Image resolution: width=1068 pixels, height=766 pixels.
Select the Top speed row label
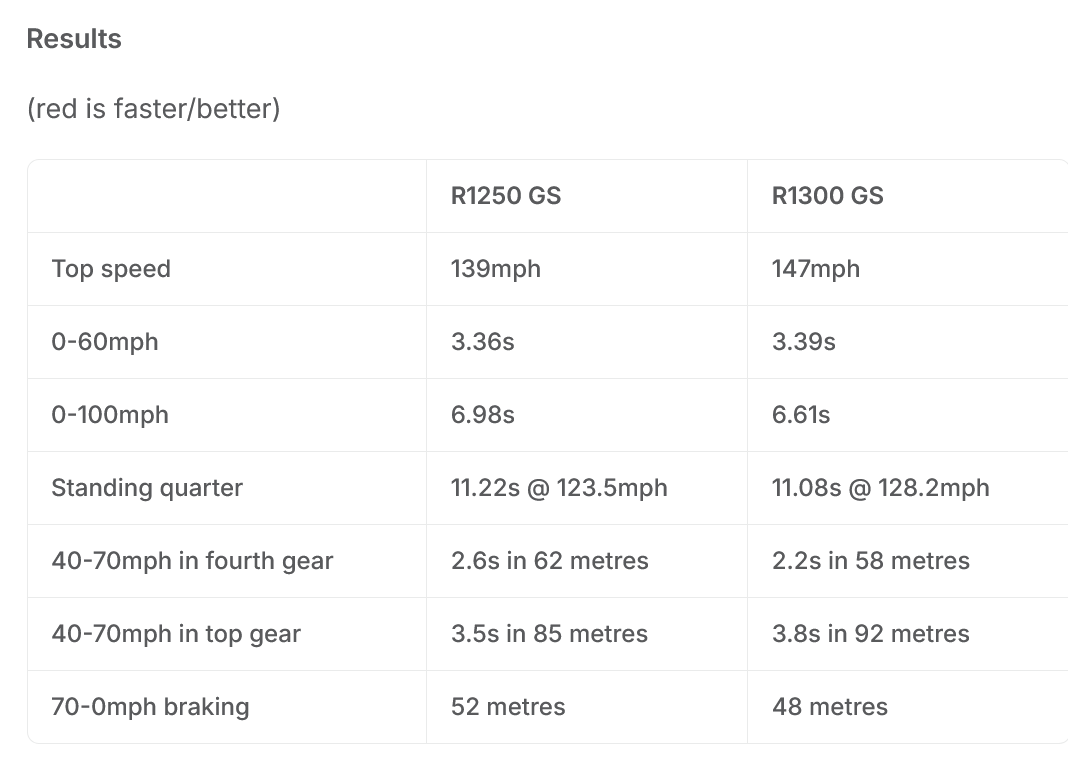(111, 269)
